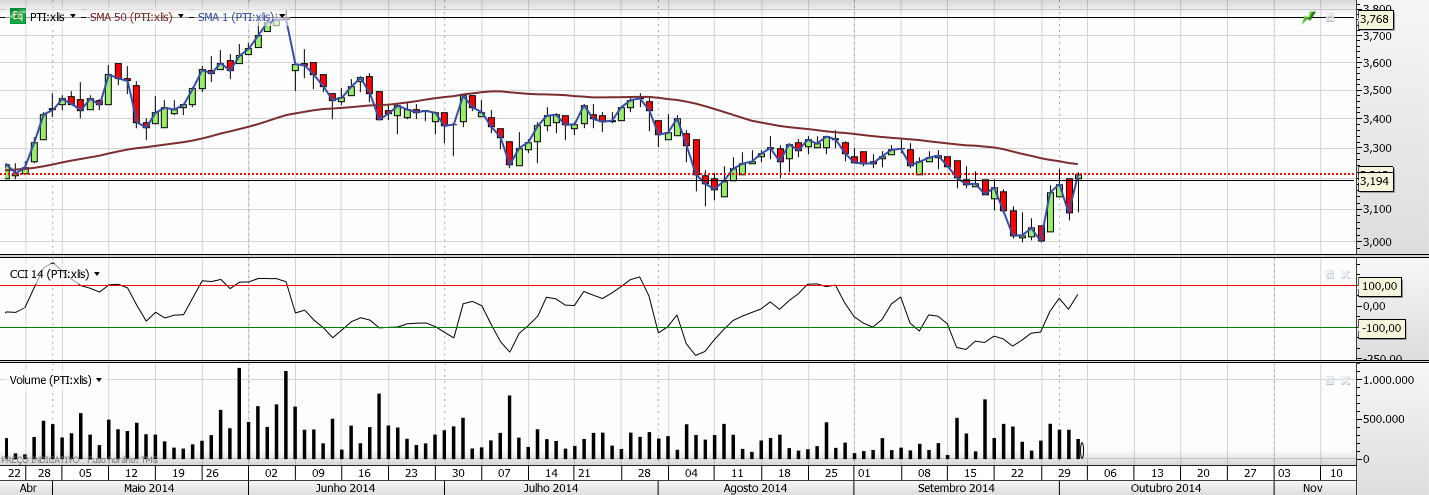Maximize the CCI 14 pane
1429x495 pixels.
[x=1330, y=274]
